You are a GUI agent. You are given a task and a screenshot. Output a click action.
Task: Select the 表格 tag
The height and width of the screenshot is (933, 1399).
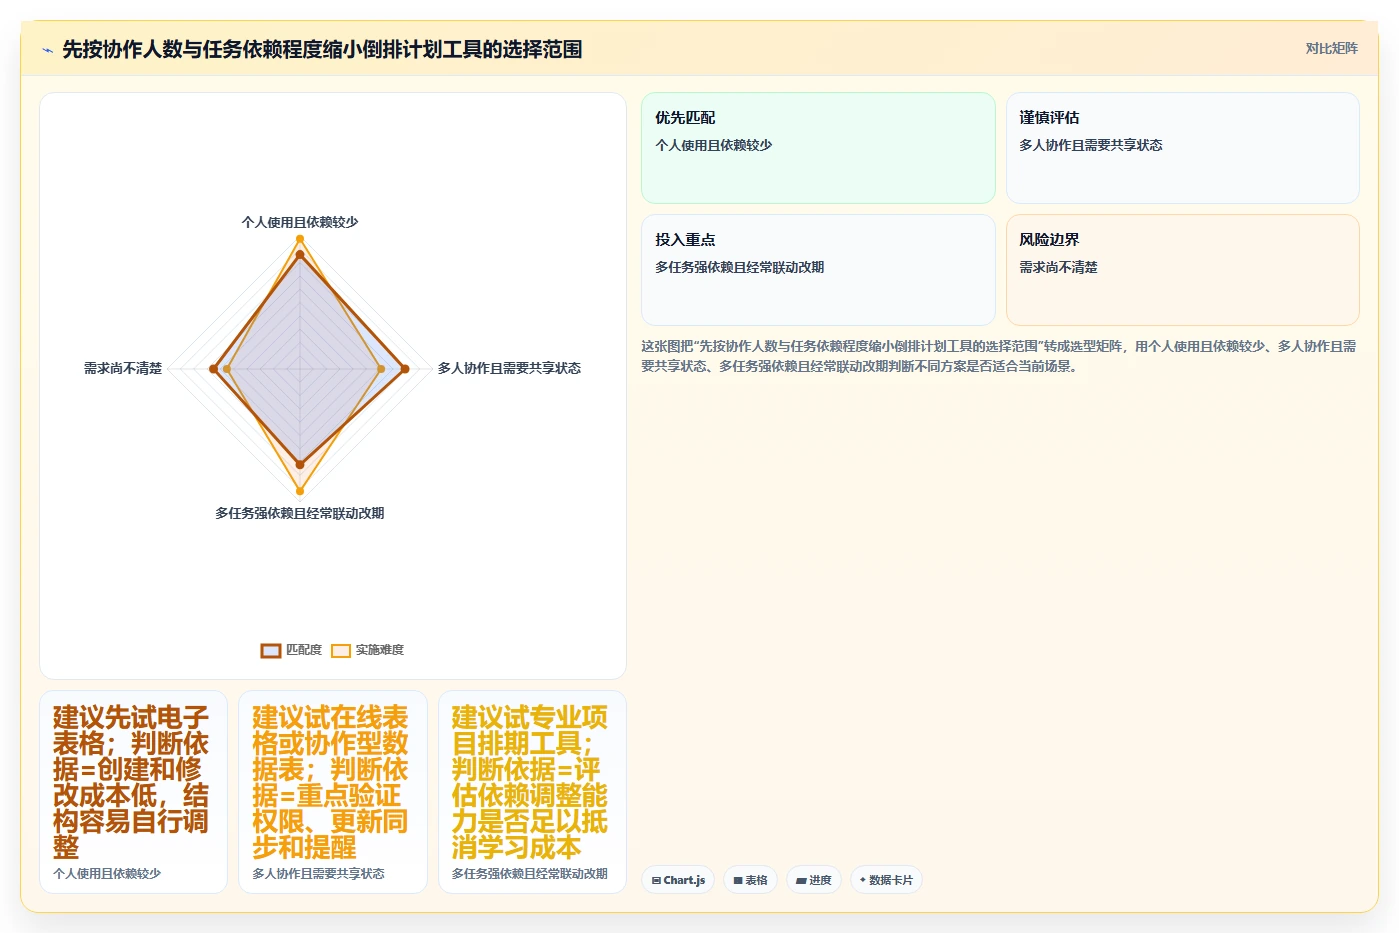point(750,880)
